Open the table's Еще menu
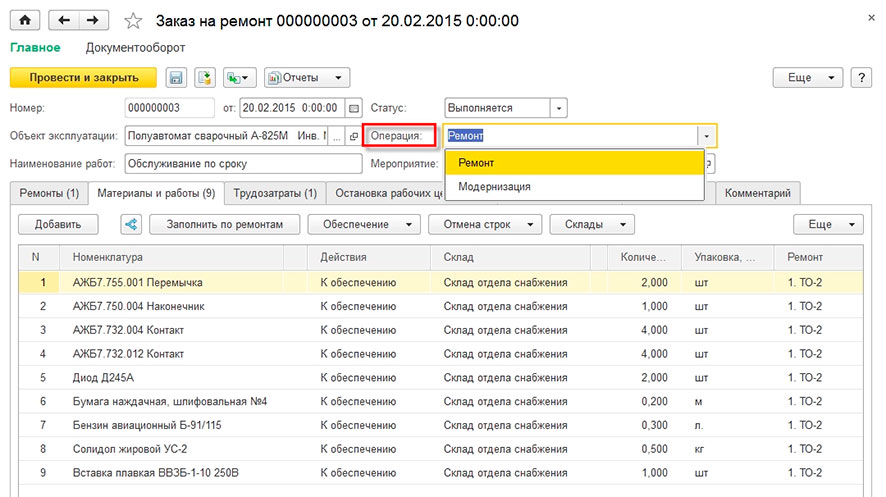The height and width of the screenshot is (497, 886). 828,224
